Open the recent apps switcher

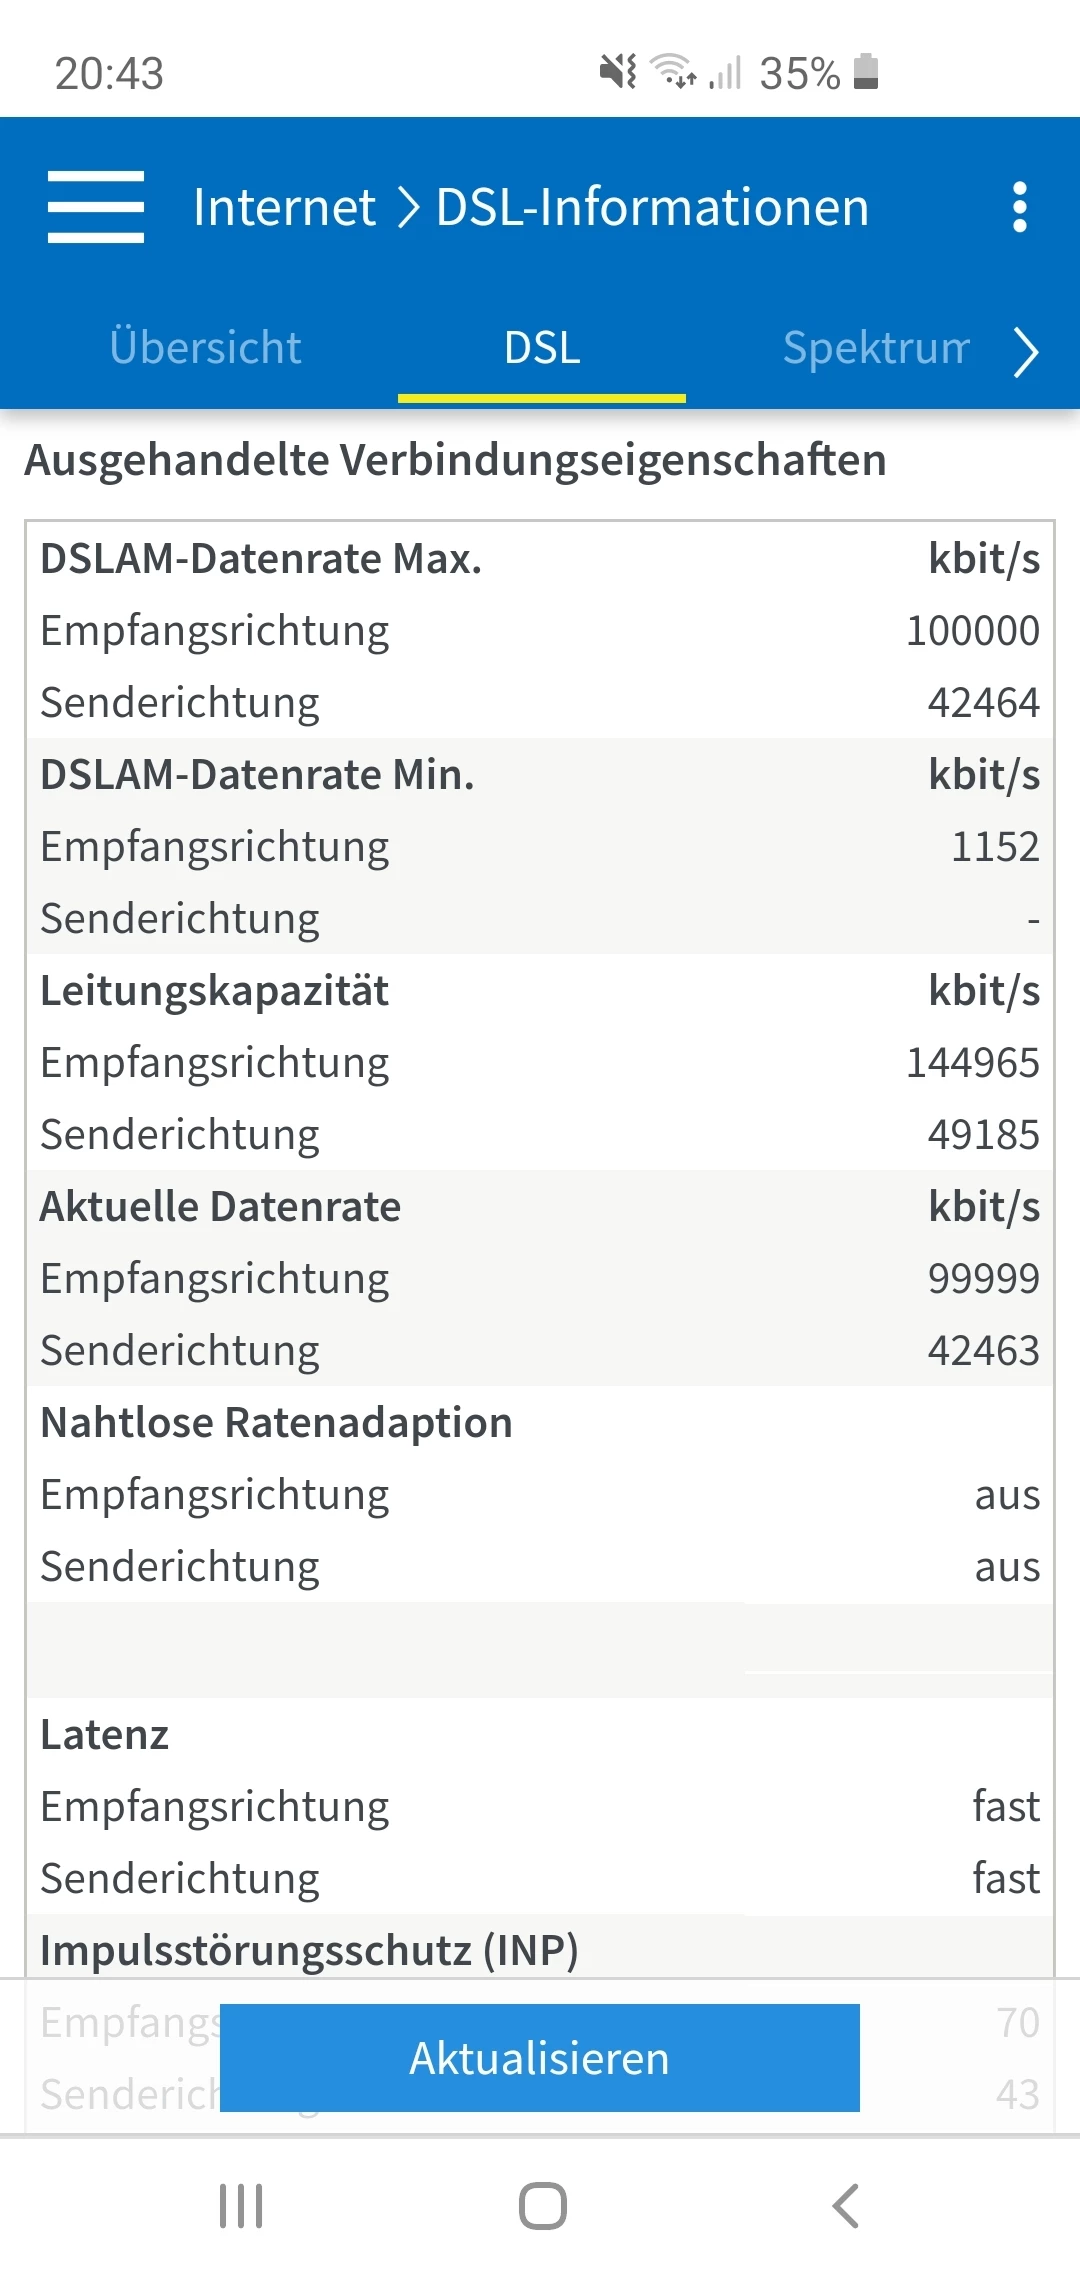(x=241, y=2205)
